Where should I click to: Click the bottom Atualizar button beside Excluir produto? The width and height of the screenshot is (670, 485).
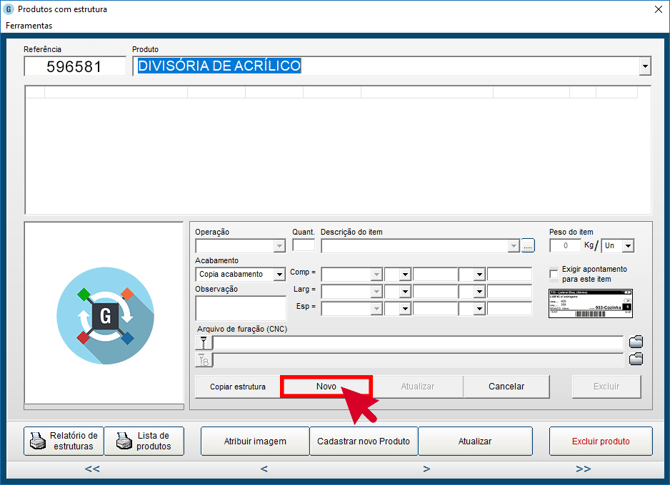[475, 441]
